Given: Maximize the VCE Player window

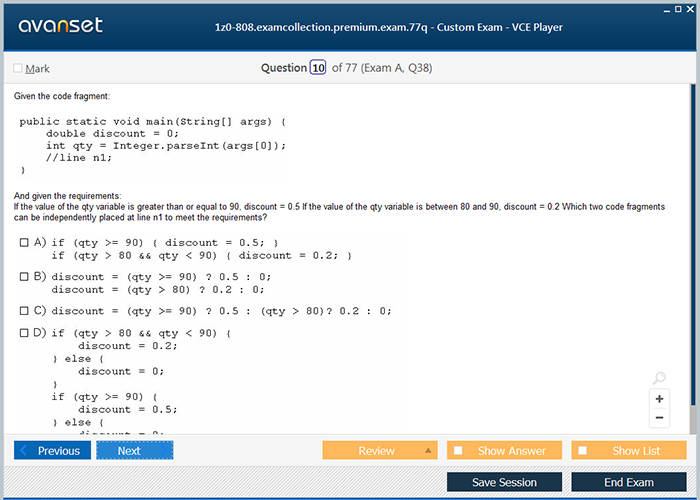Looking at the screenshot, I should (677, 8).
